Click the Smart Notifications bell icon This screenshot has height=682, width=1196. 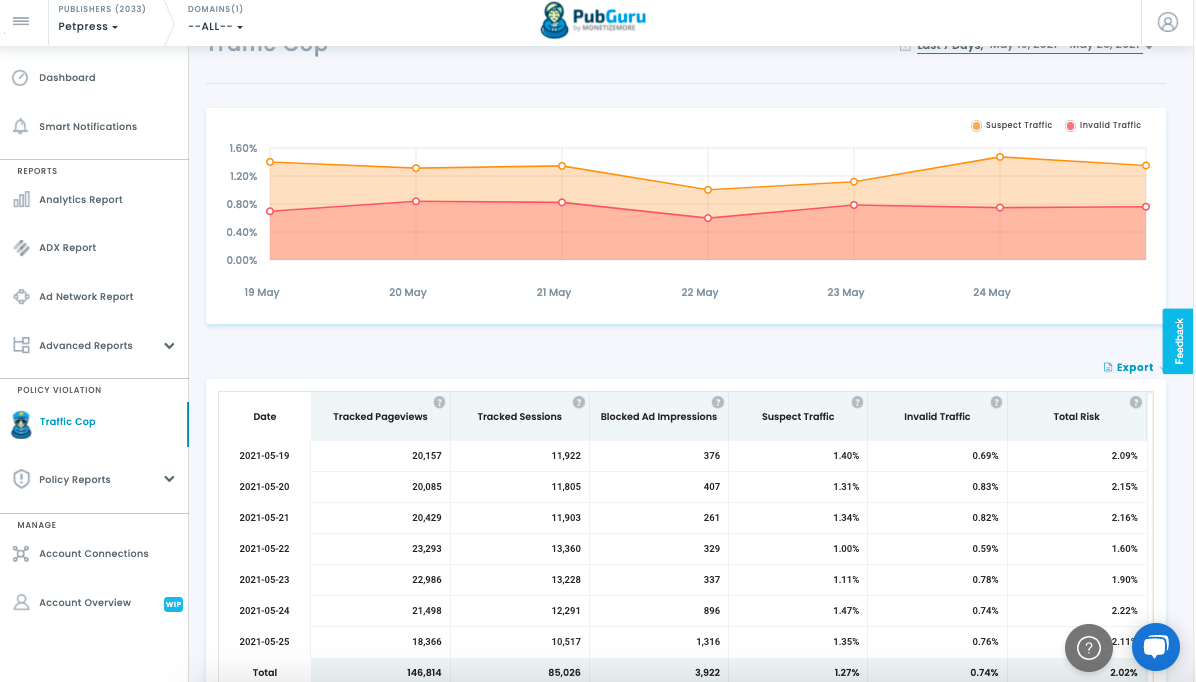point(21,127)
